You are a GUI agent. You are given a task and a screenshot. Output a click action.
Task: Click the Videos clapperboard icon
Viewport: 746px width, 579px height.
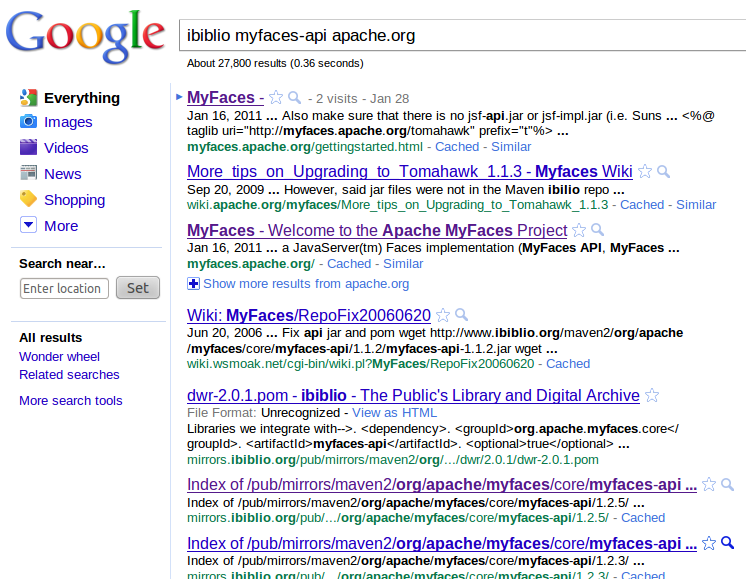tap(29, 147)
